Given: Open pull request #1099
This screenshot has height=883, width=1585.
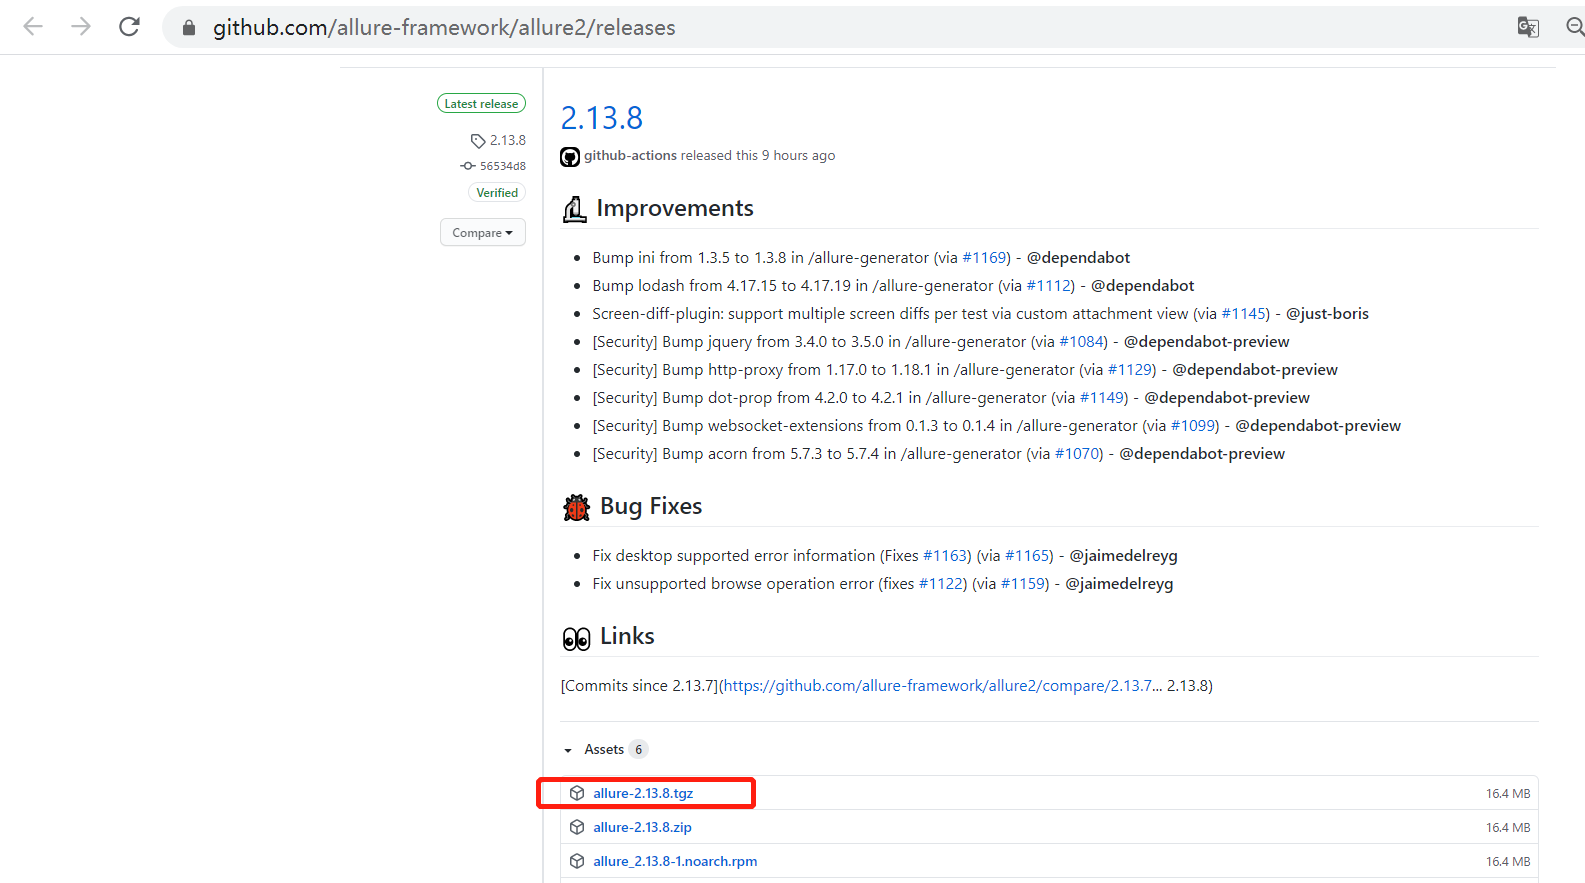Looking at the screenshot, I should tap(1194, 426).
